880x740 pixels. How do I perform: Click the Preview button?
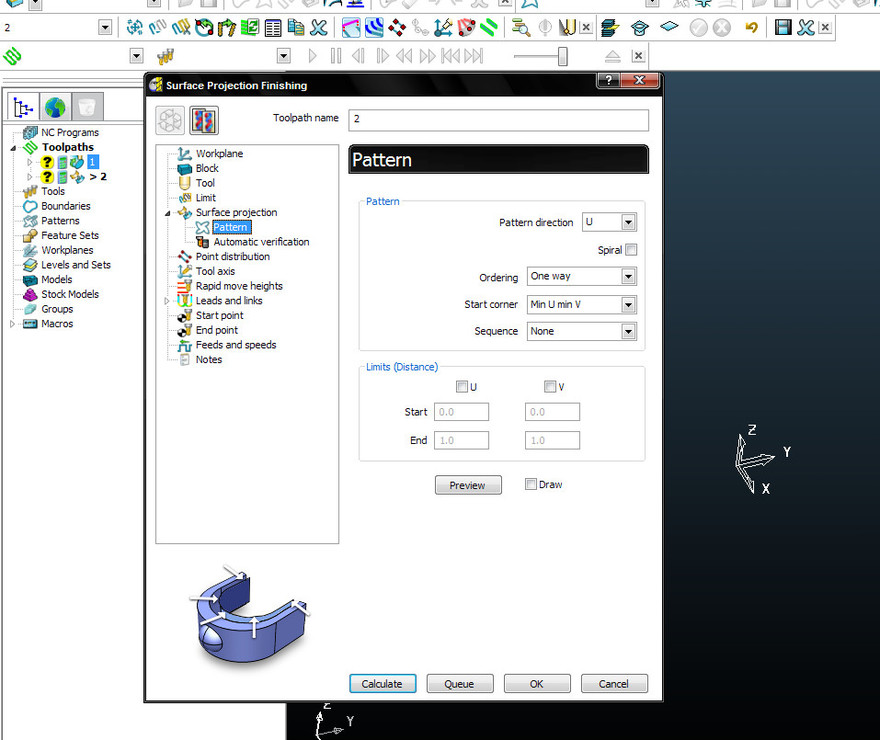point(467,485)
